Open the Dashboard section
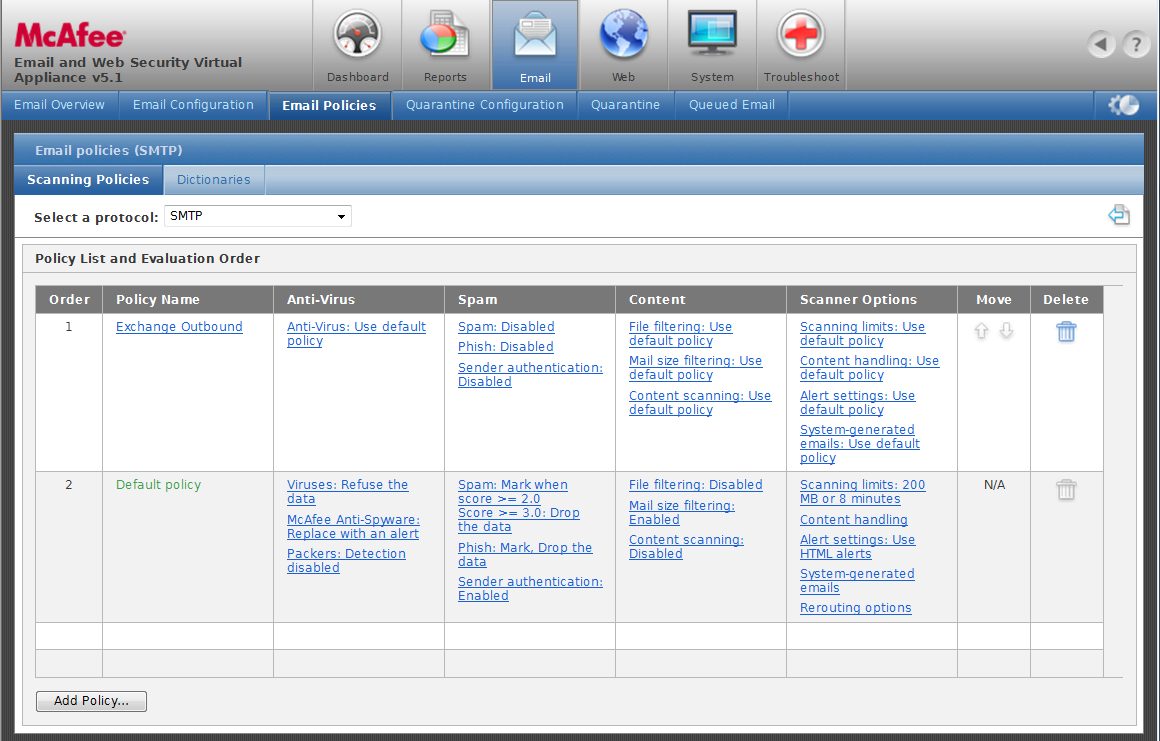Screen dimensions: 1160x741 pyautogui.click(x=357, y=46)
